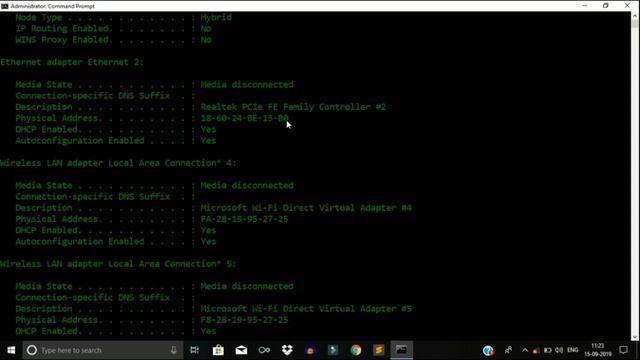
Task: Click the scrollbar up arrow
Action: click(635, 16)
